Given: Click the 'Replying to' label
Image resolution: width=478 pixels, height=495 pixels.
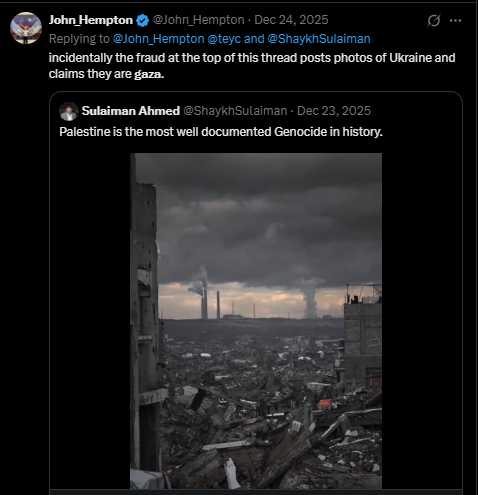Looking at the screenshot, I should coord(79,39).
